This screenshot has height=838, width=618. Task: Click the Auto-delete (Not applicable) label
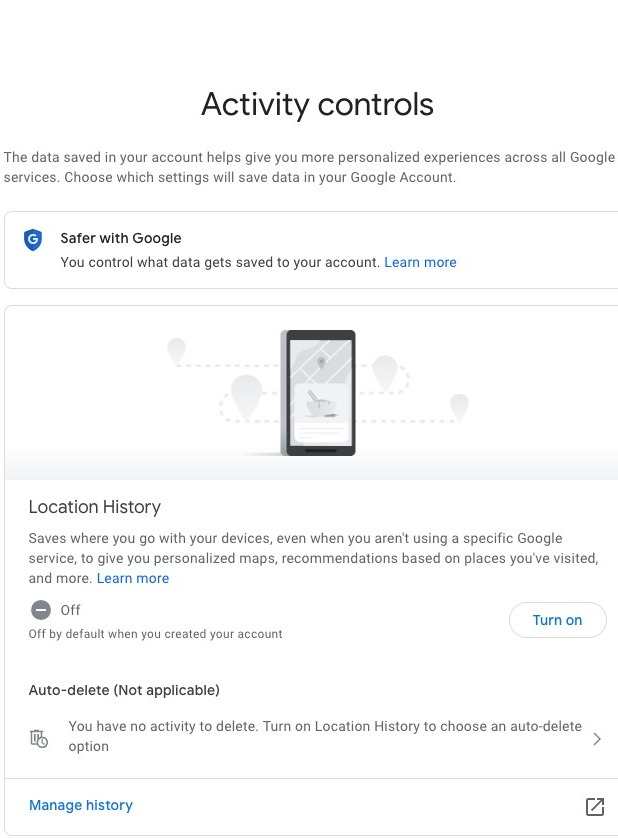click(124, 690)
